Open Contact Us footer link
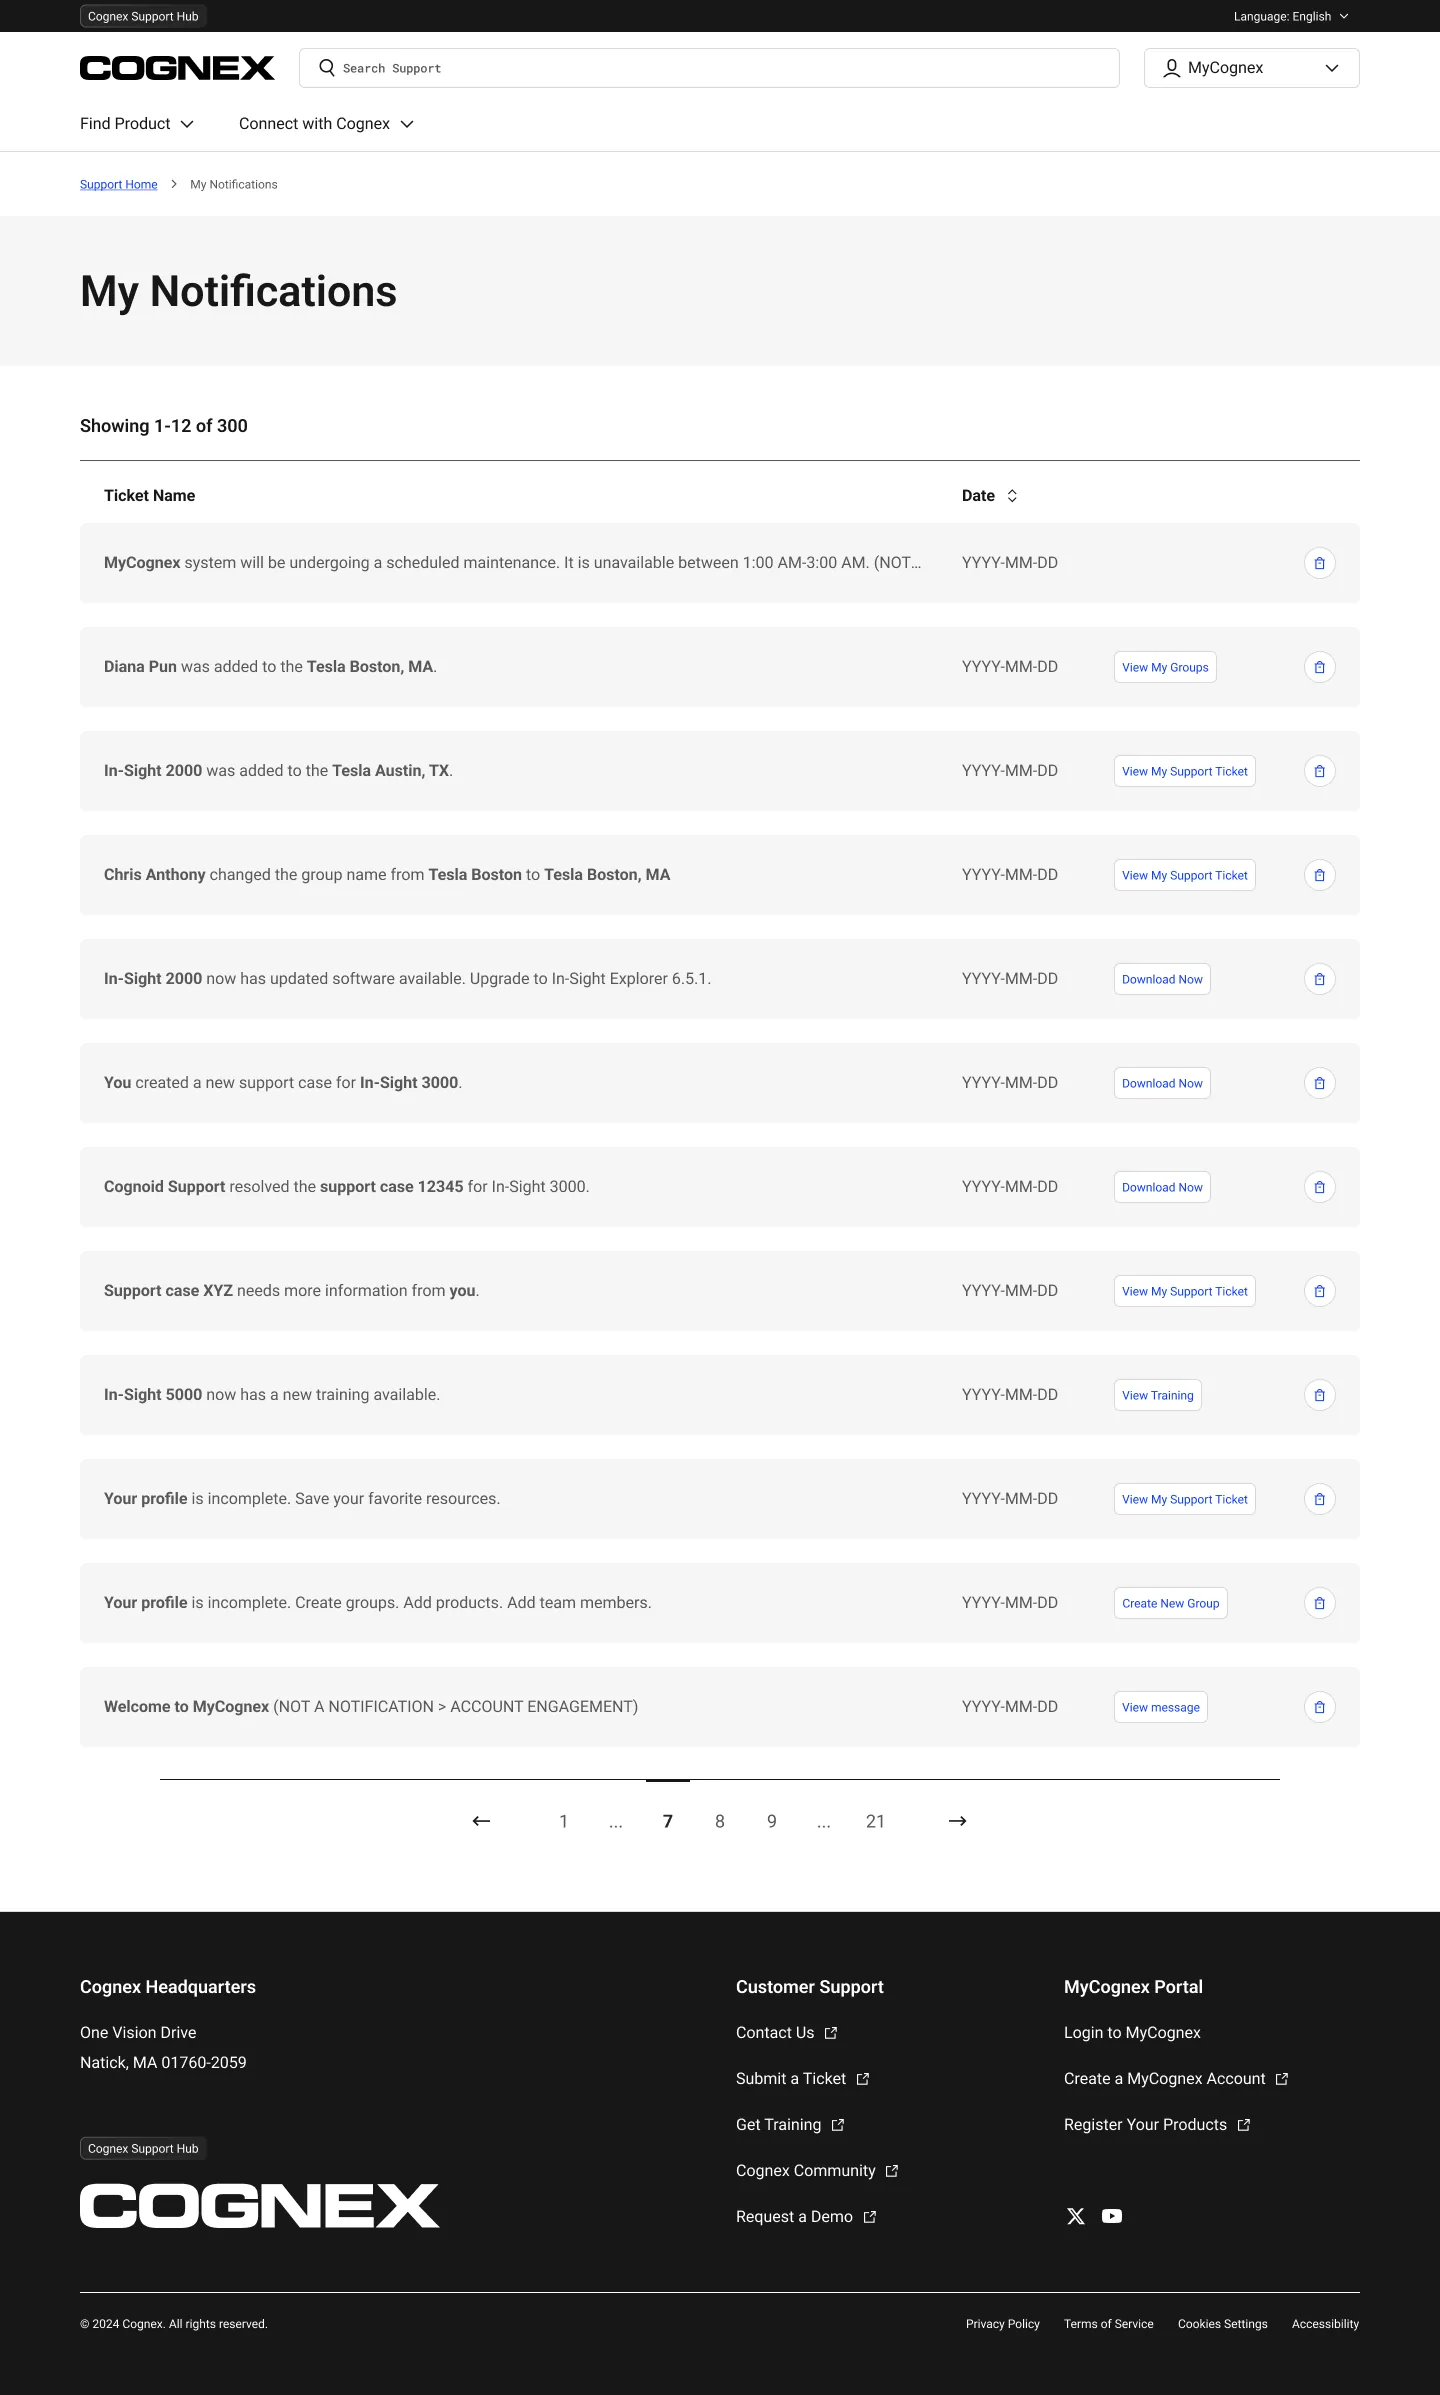 pos(787,2033)
